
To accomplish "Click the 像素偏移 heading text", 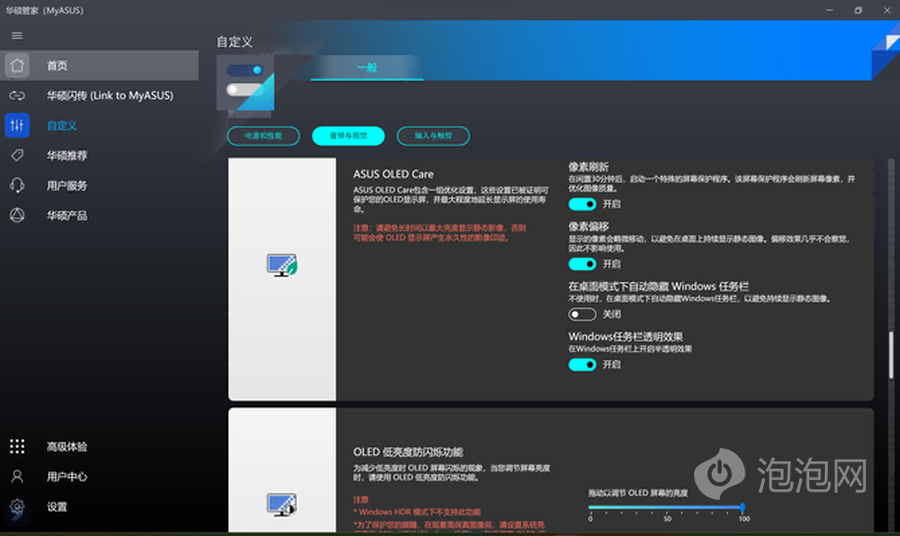I will tap(588, 226).
